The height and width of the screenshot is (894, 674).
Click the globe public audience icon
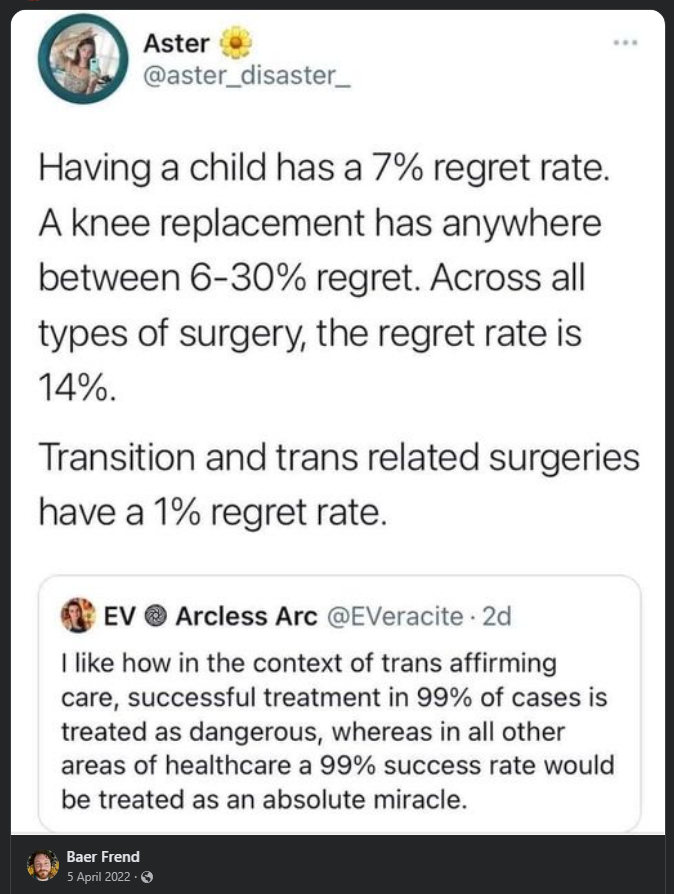[147, 877]
